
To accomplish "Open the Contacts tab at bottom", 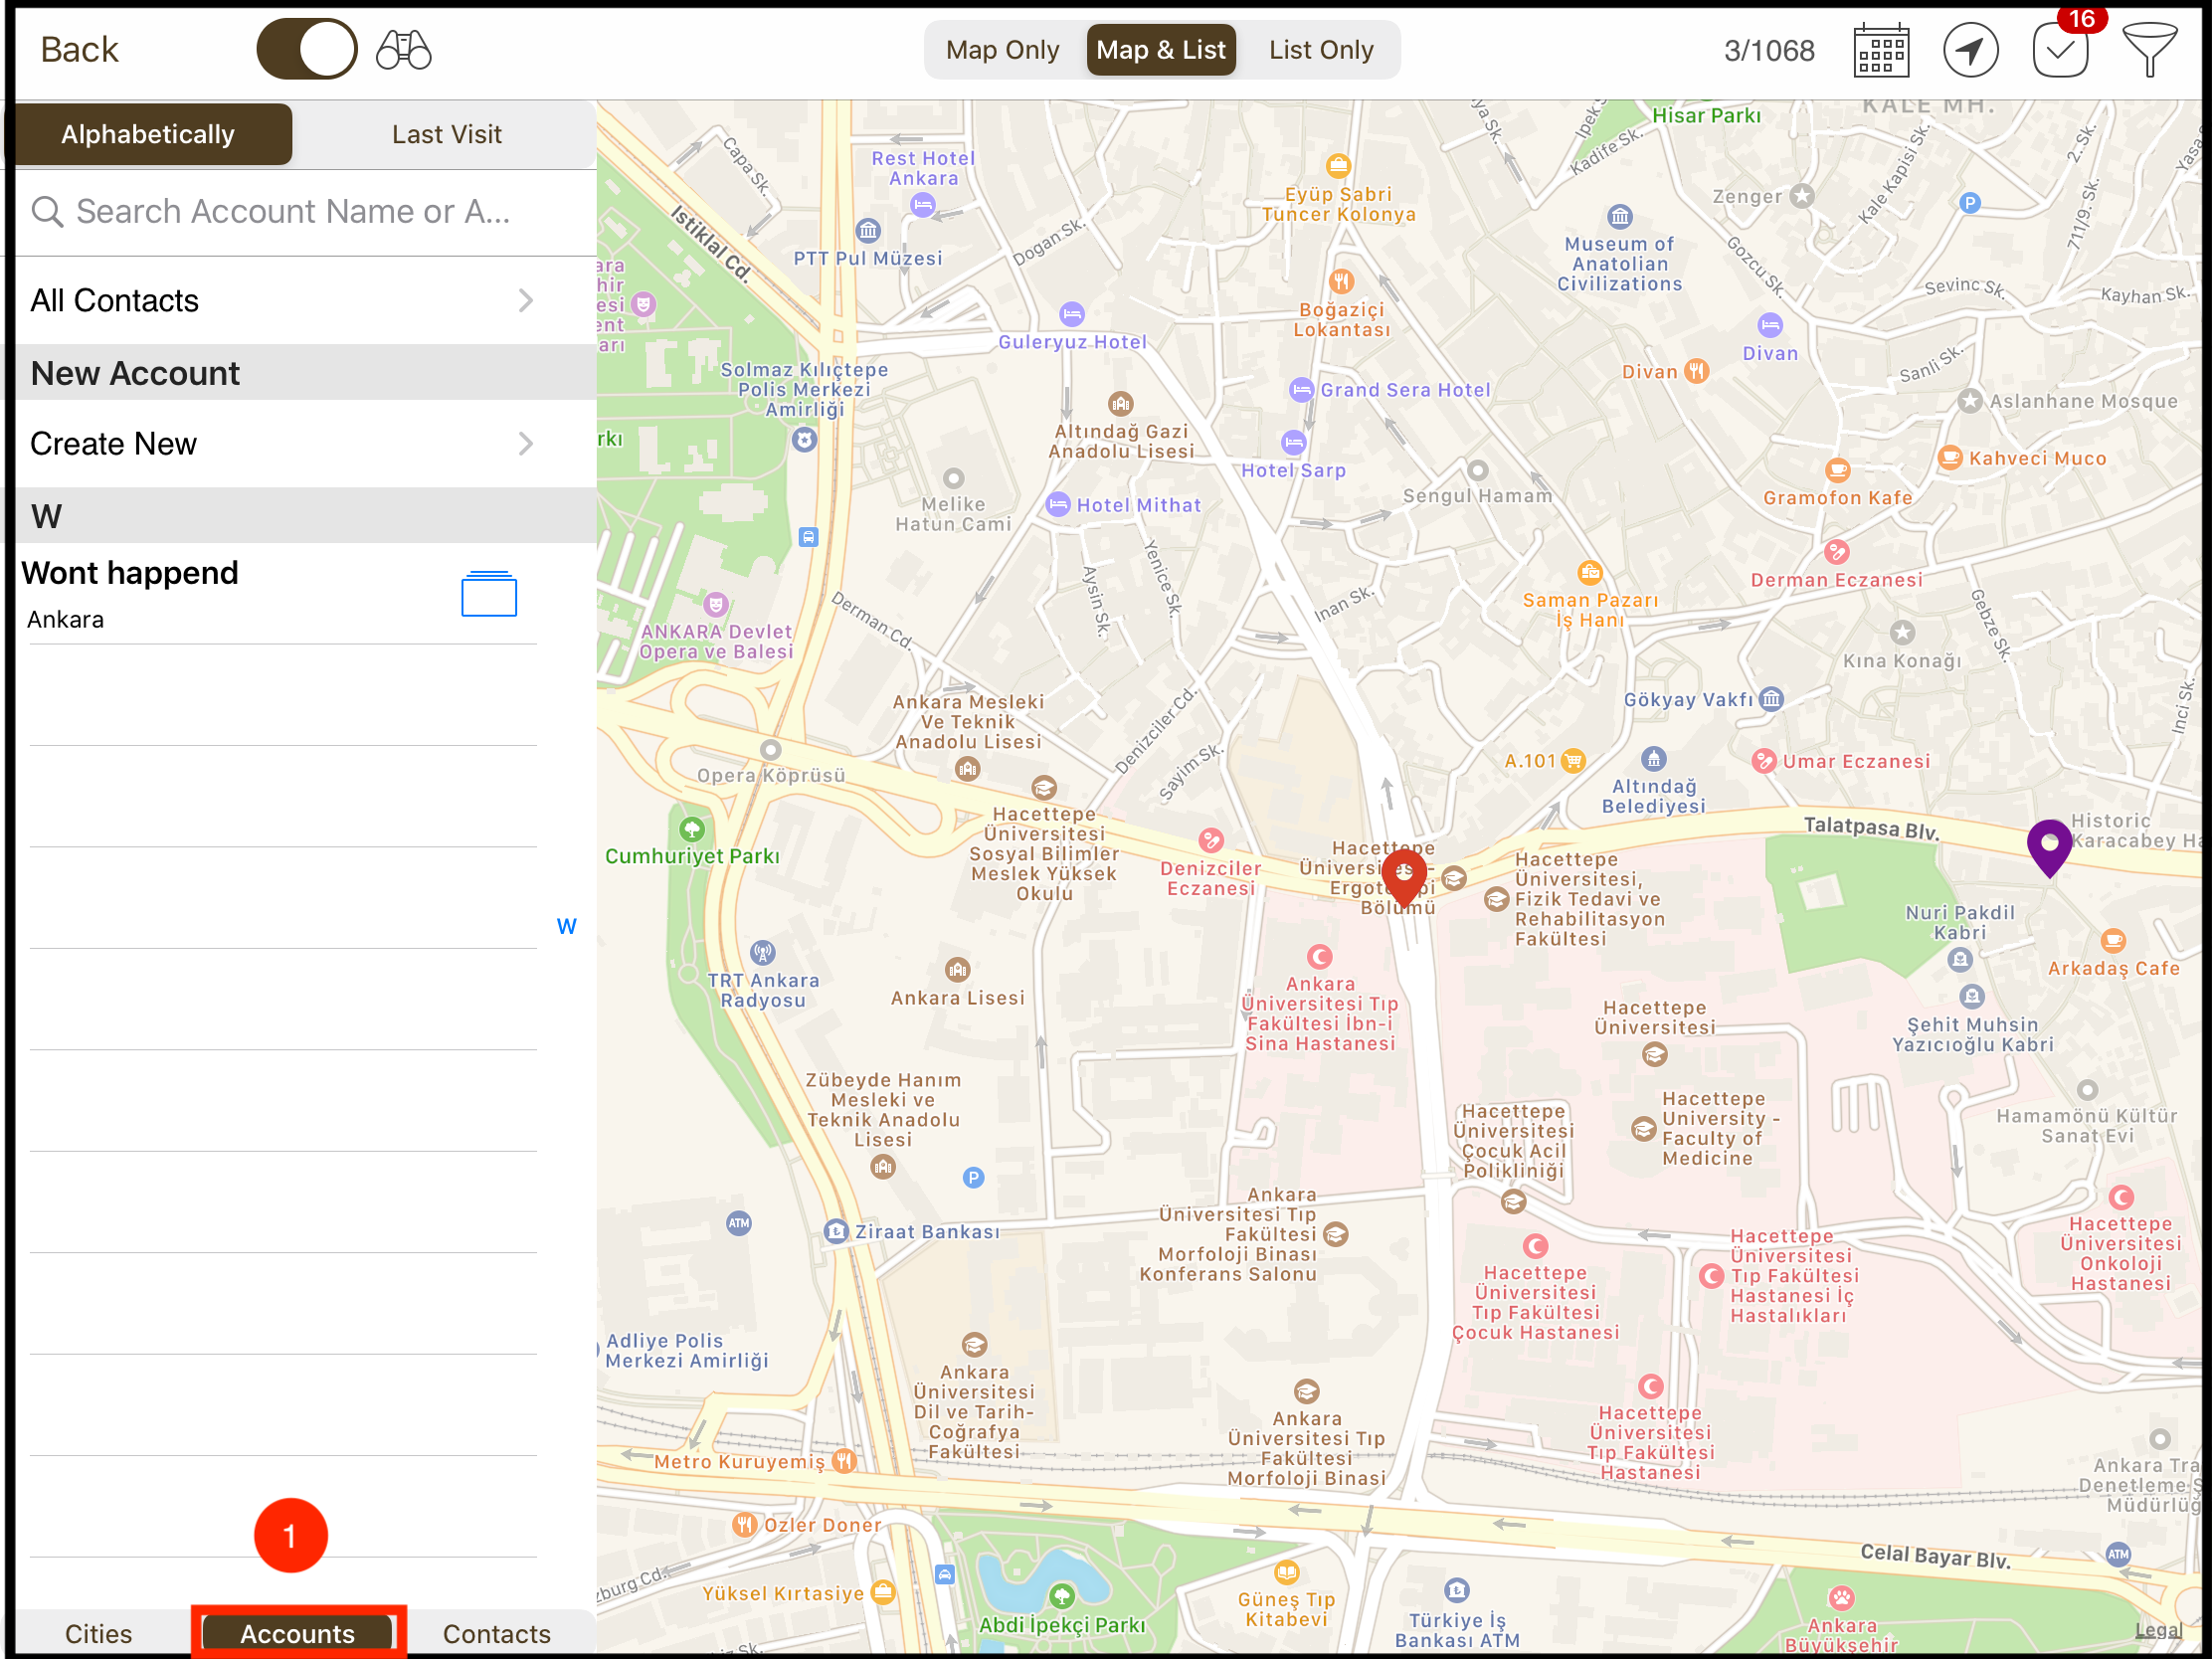I will (497, 1633).
